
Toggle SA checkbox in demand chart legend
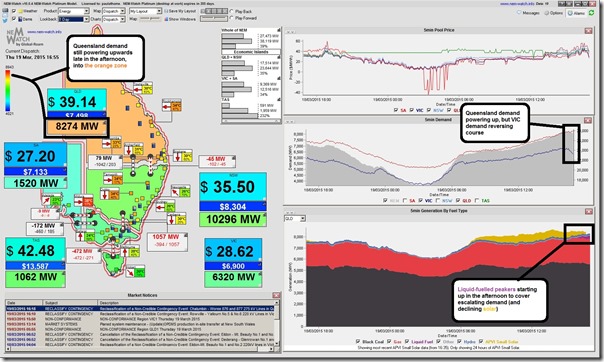405,200
